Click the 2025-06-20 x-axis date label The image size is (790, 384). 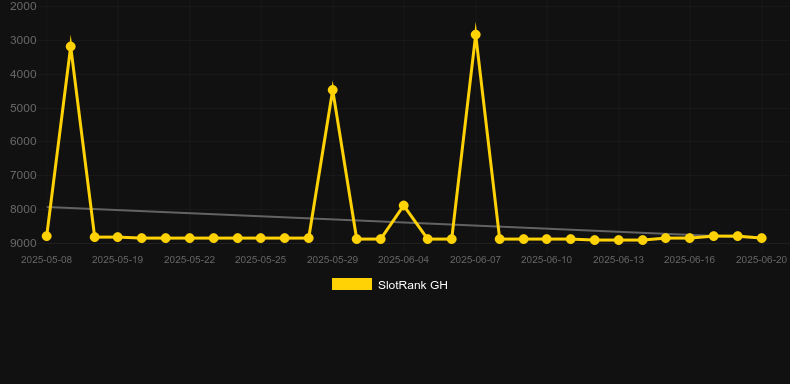(761, 260)
